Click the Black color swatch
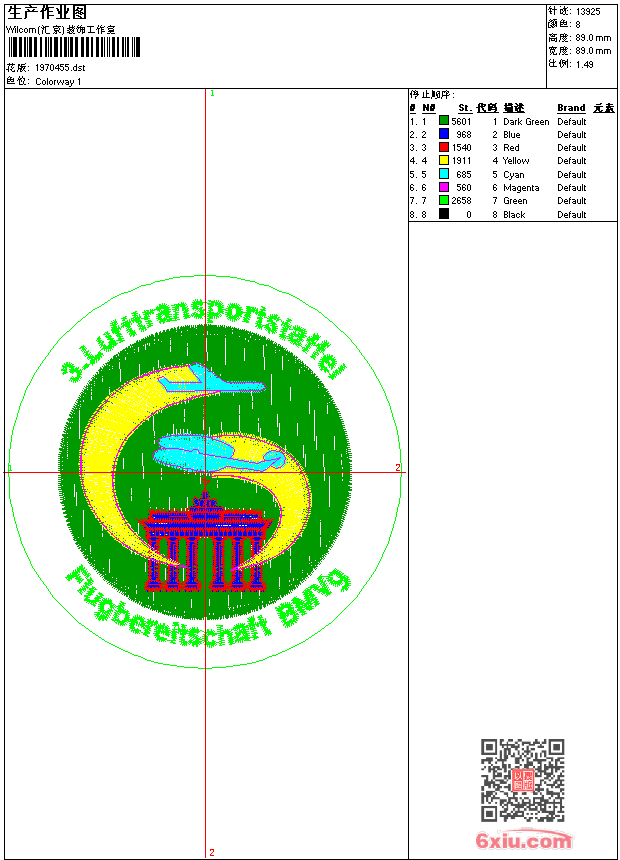Viewport: 620px width, 860px height. coord(444,213)
